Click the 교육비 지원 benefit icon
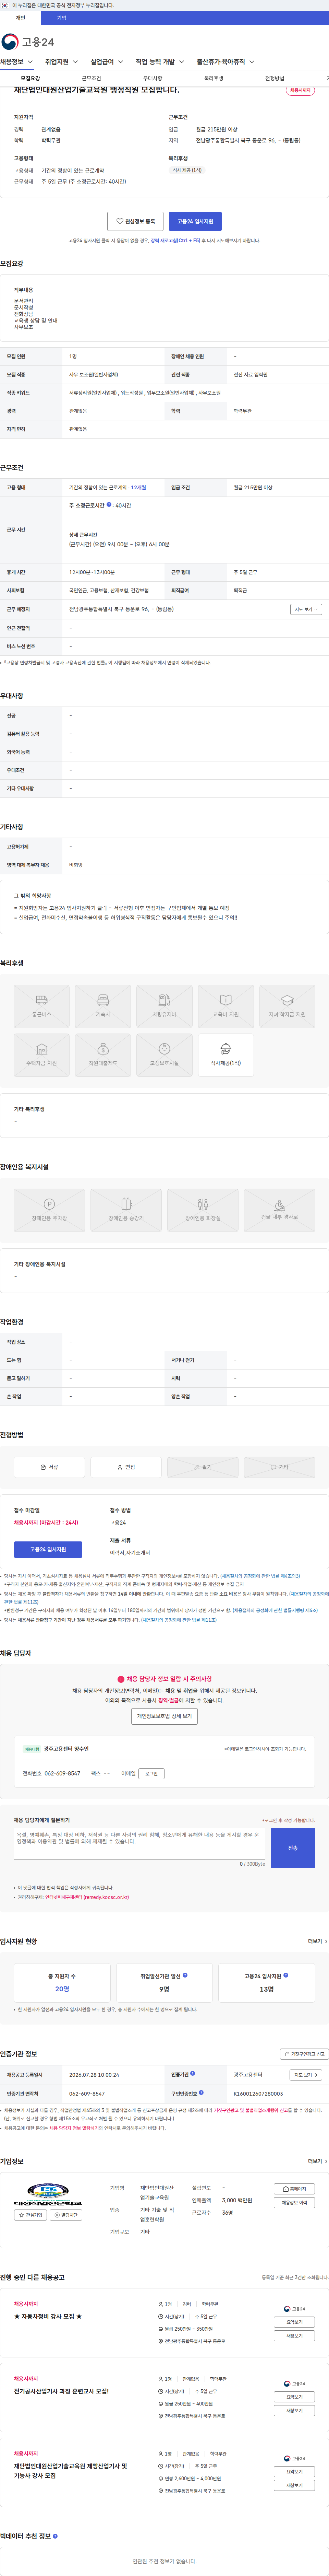The height and width of the screenshot is (2576, 329). pyautogui.click(x=226, y=1006)
